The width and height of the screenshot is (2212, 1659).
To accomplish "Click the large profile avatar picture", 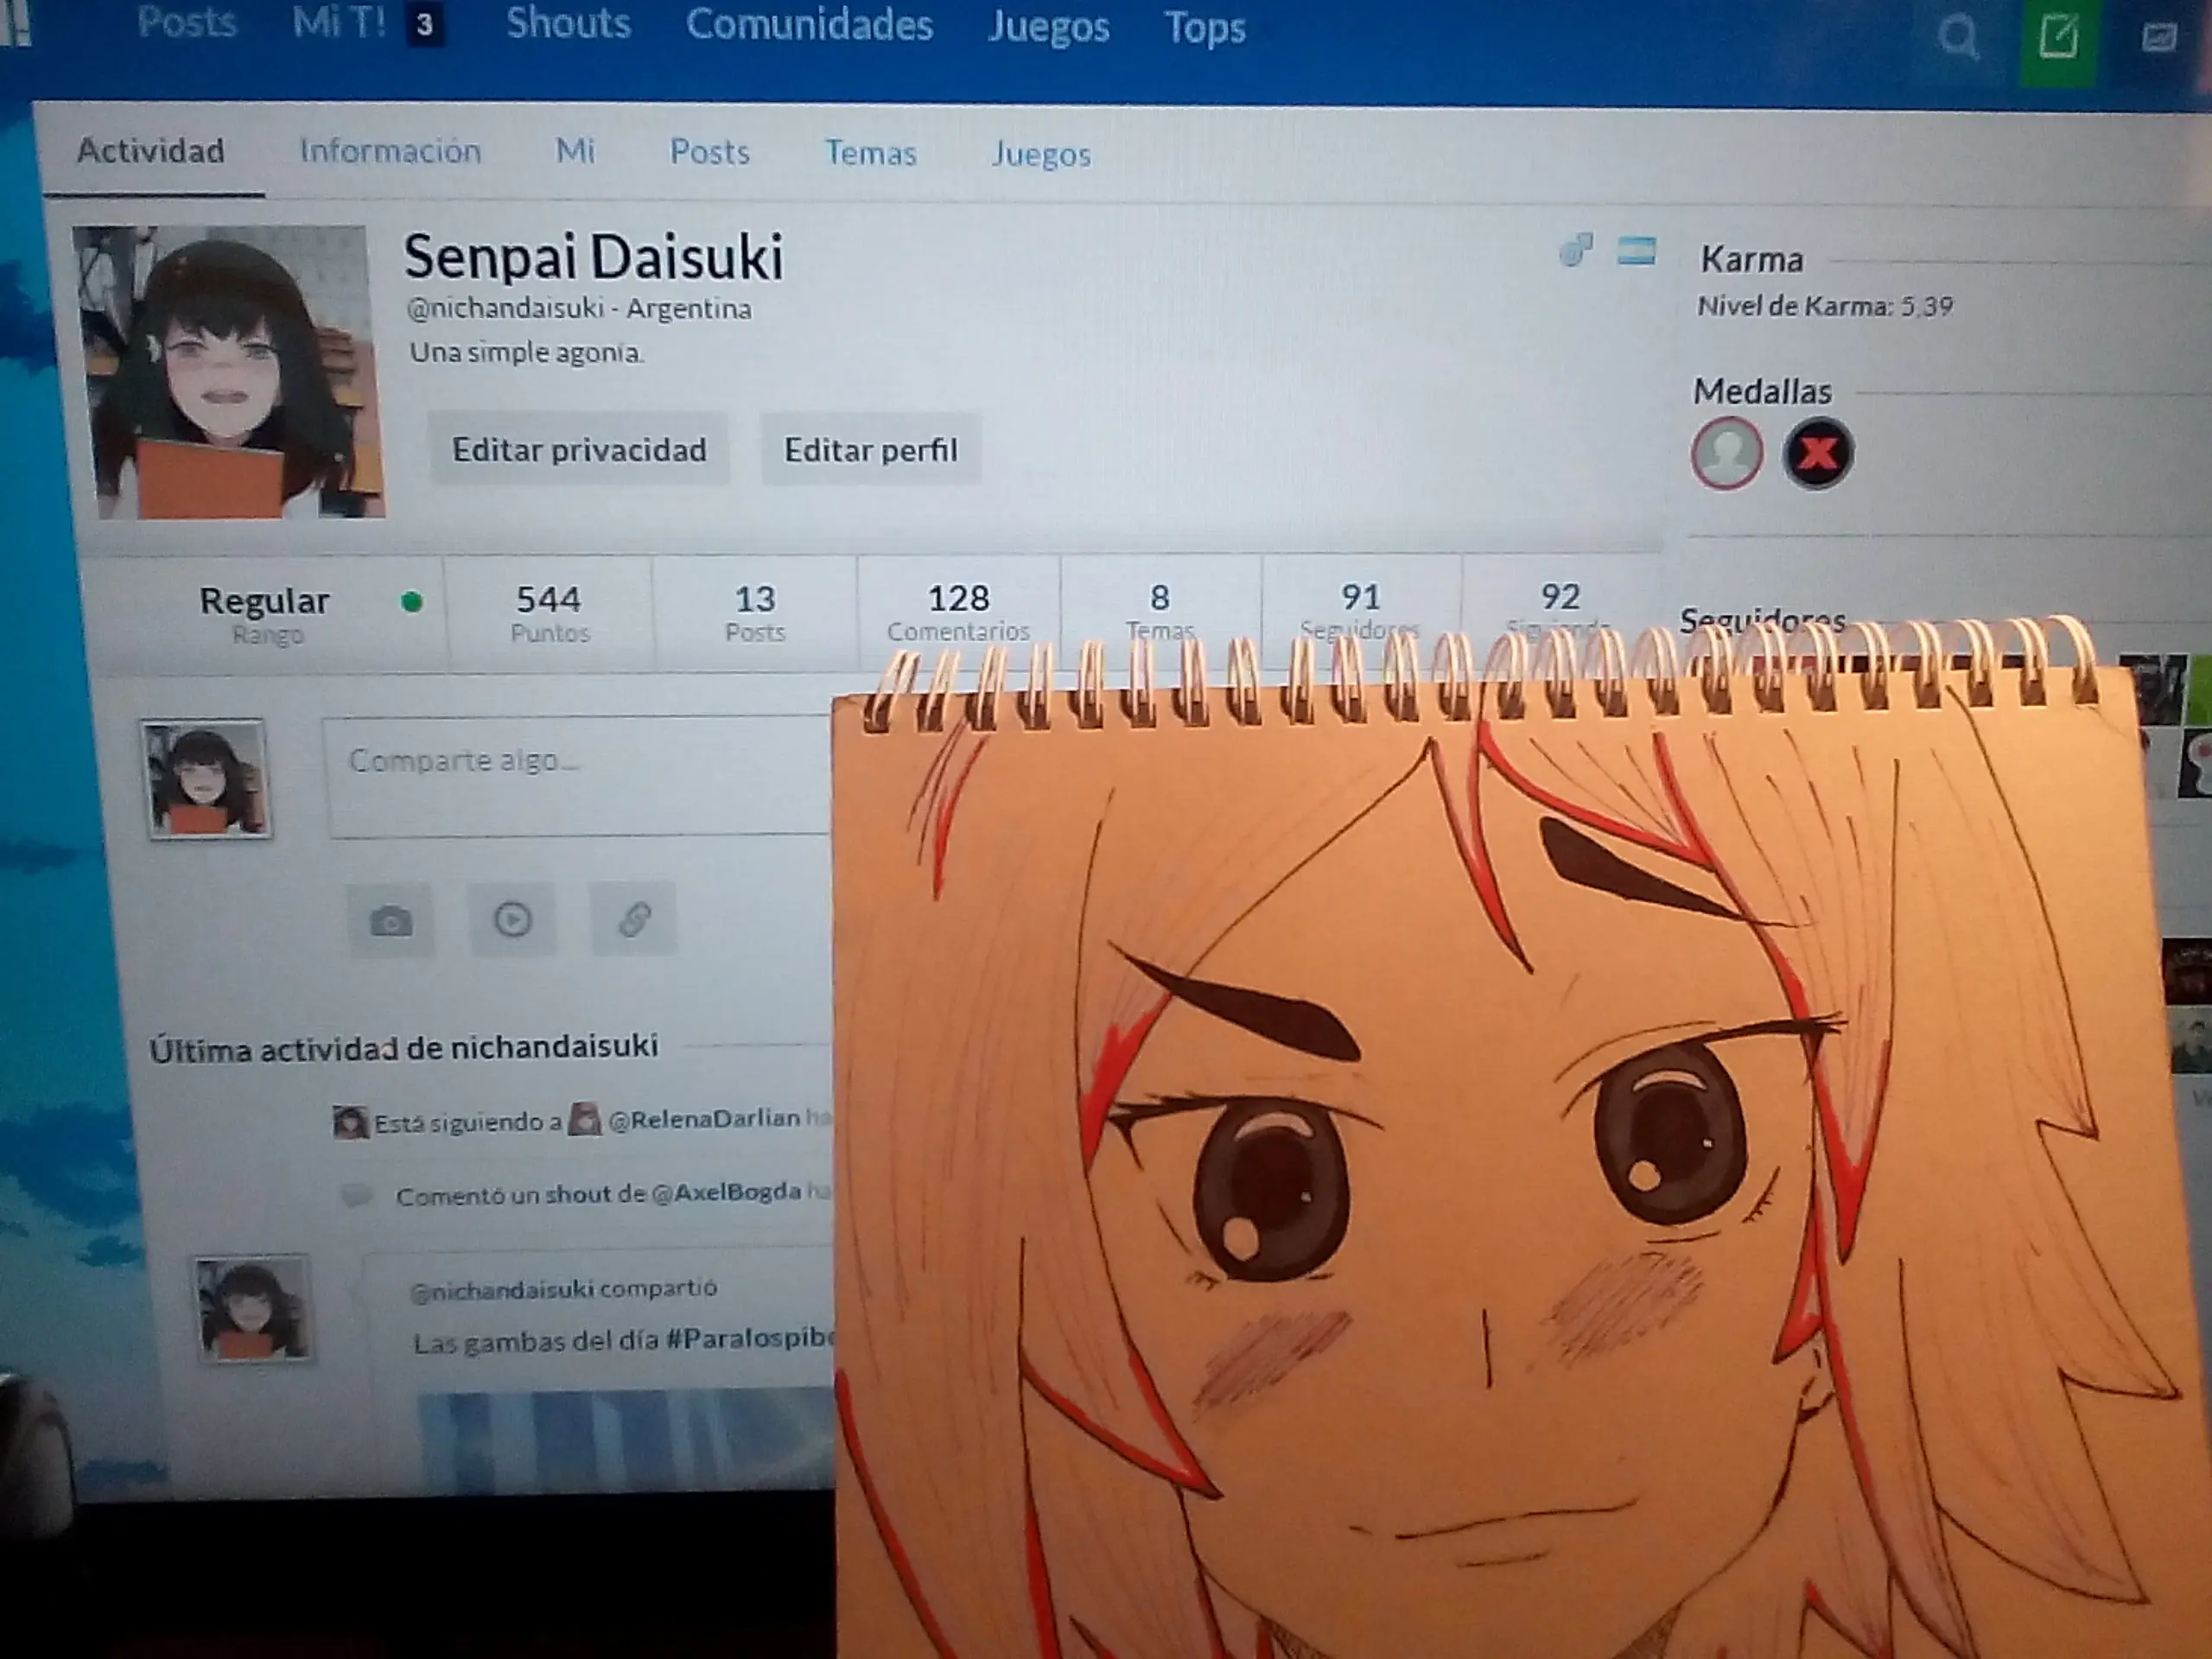I will tap(229, 372).
